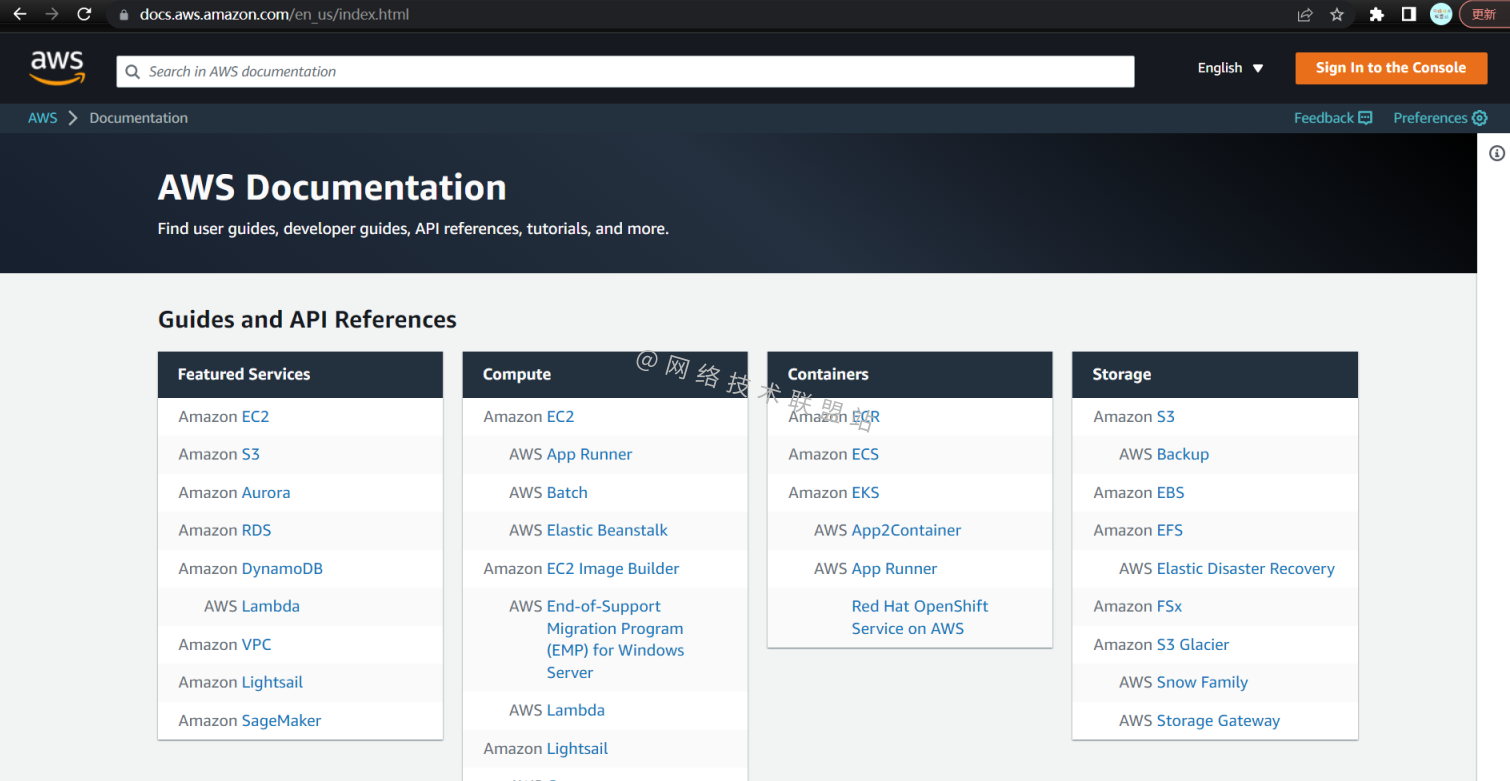This screenshot has width=1510, height=781.
Task: Click the AWS logo
Action: pyautogui.click(x=57, y=68)
